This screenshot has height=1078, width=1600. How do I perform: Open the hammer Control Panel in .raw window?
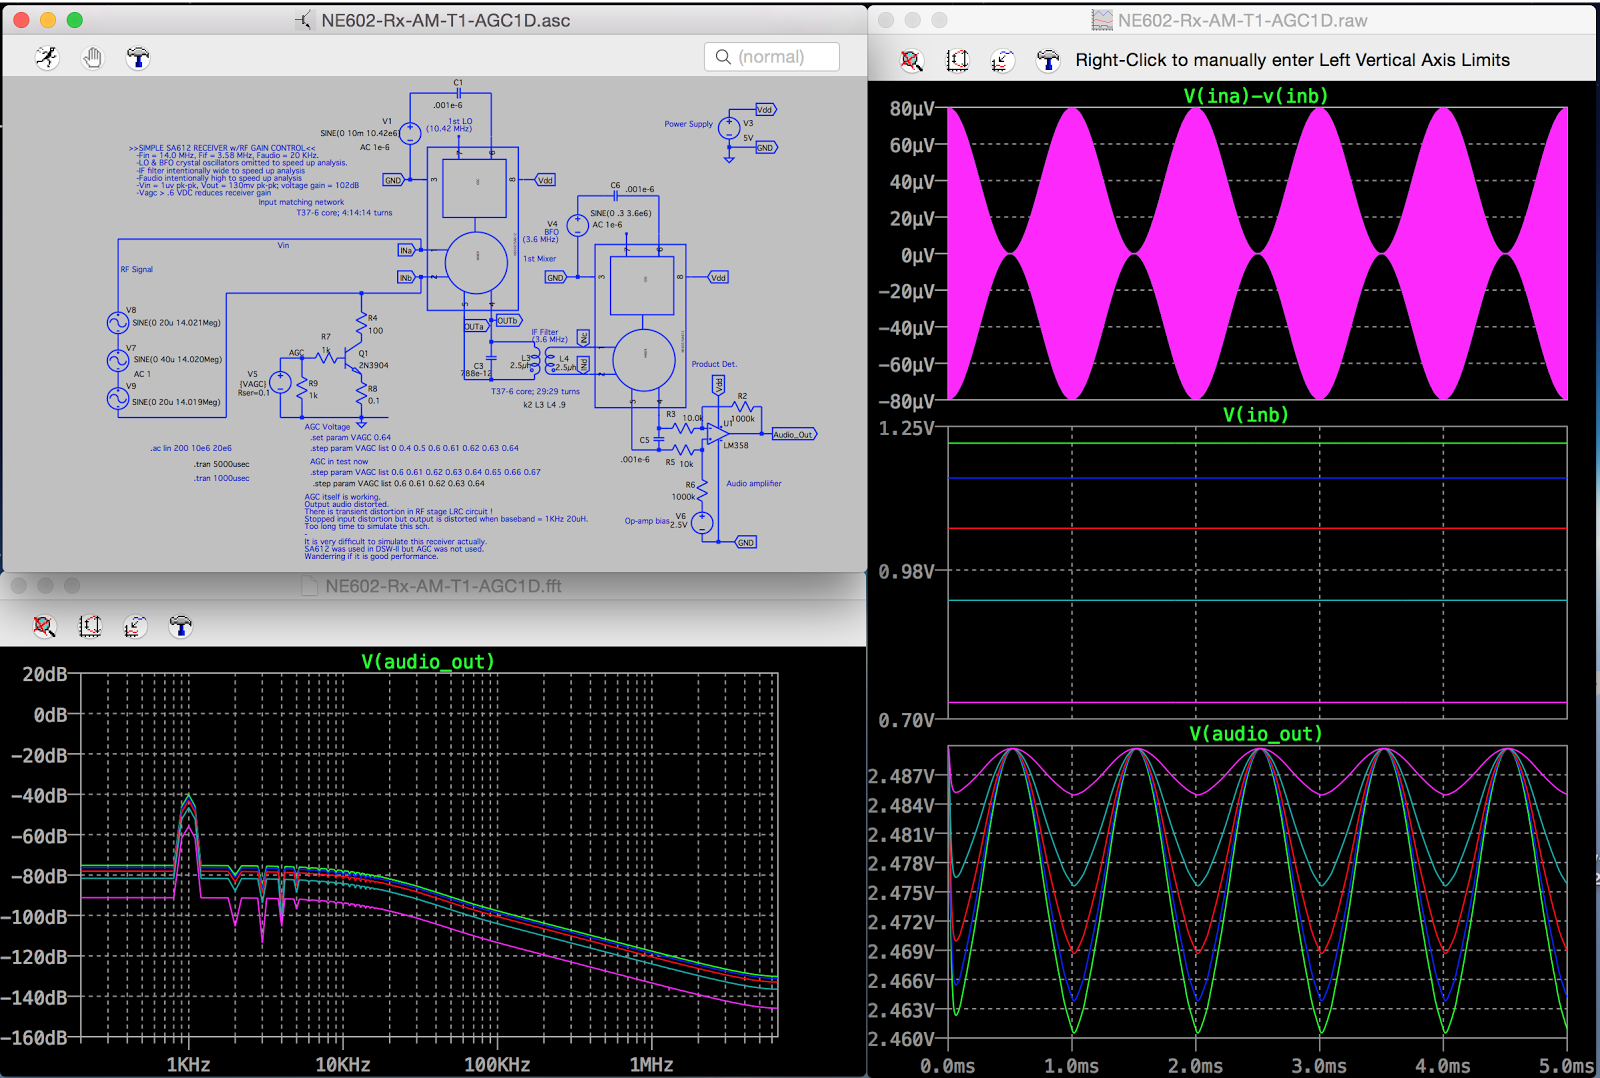(1047, 61)
